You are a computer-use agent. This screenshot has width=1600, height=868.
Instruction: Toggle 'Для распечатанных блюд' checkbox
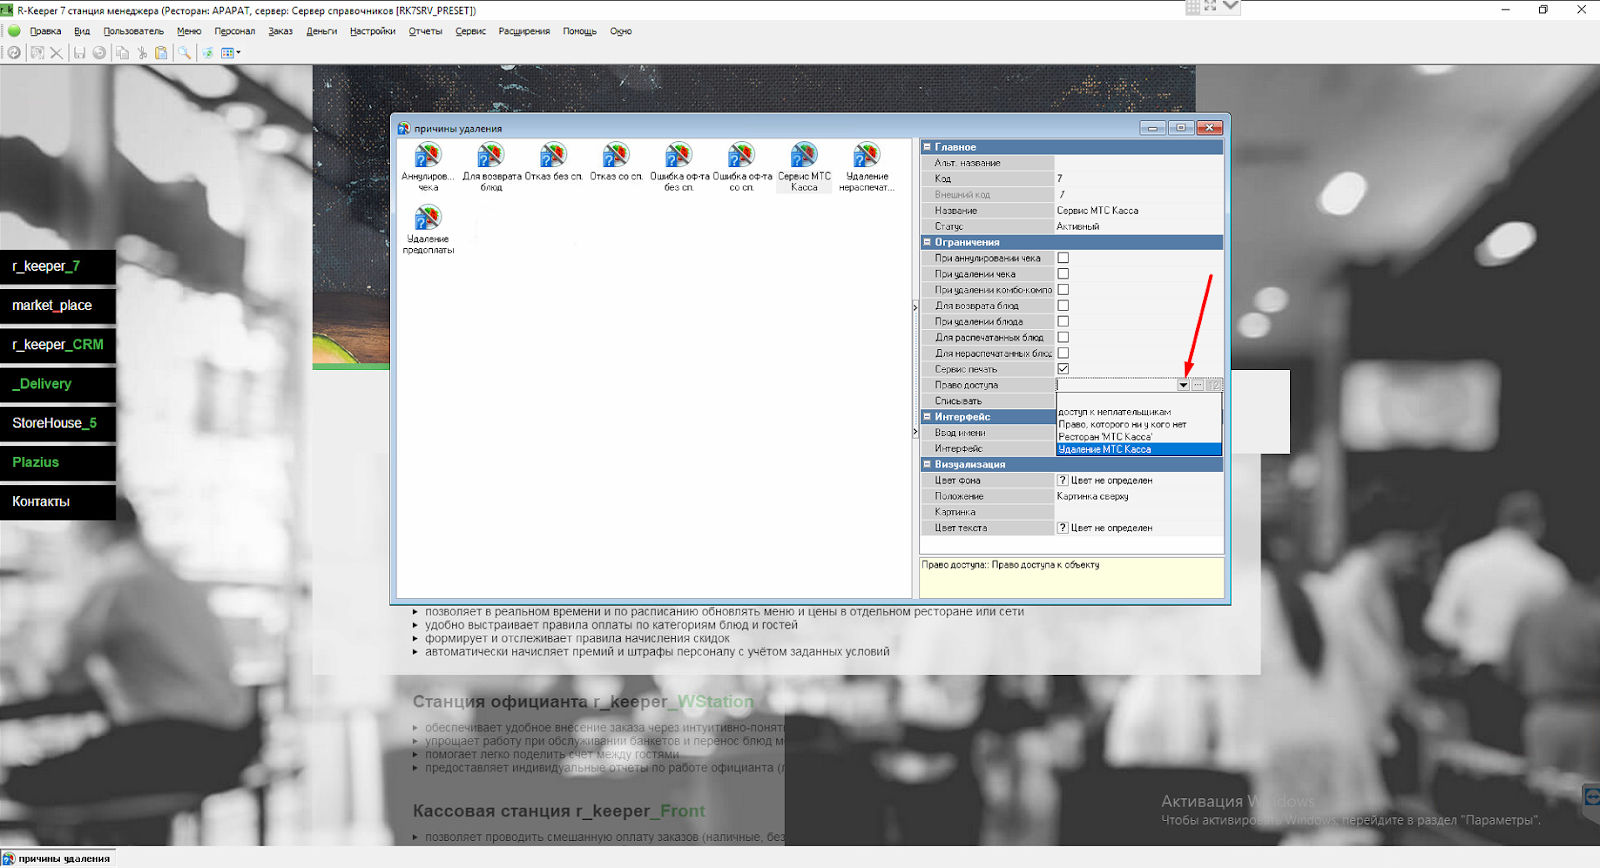tap(1063, 338)
